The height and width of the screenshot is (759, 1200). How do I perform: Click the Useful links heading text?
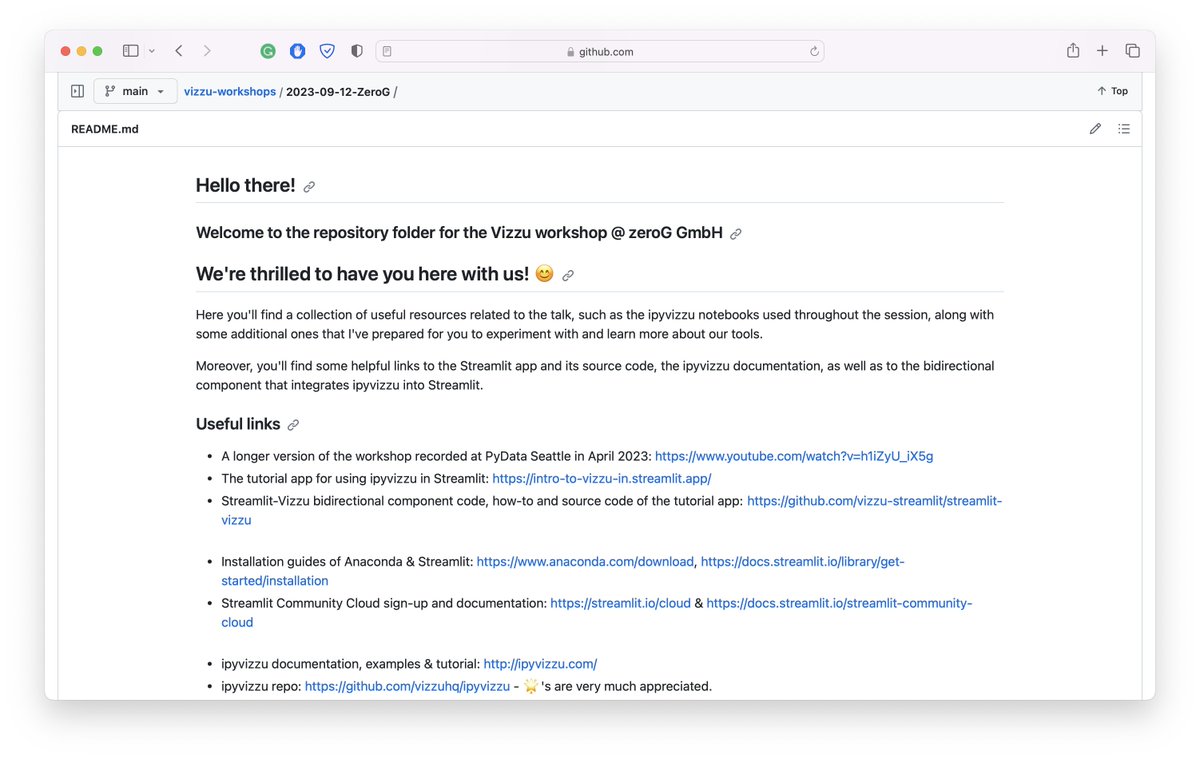238,424
